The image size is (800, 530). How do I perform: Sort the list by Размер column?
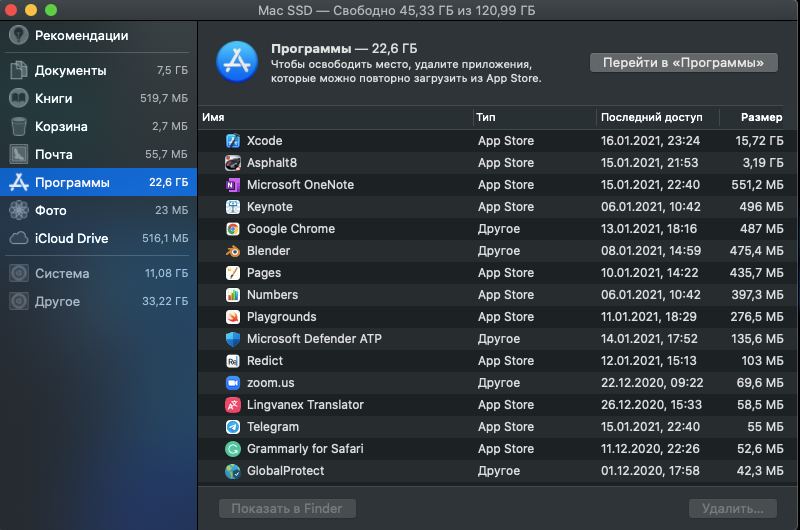761,117
